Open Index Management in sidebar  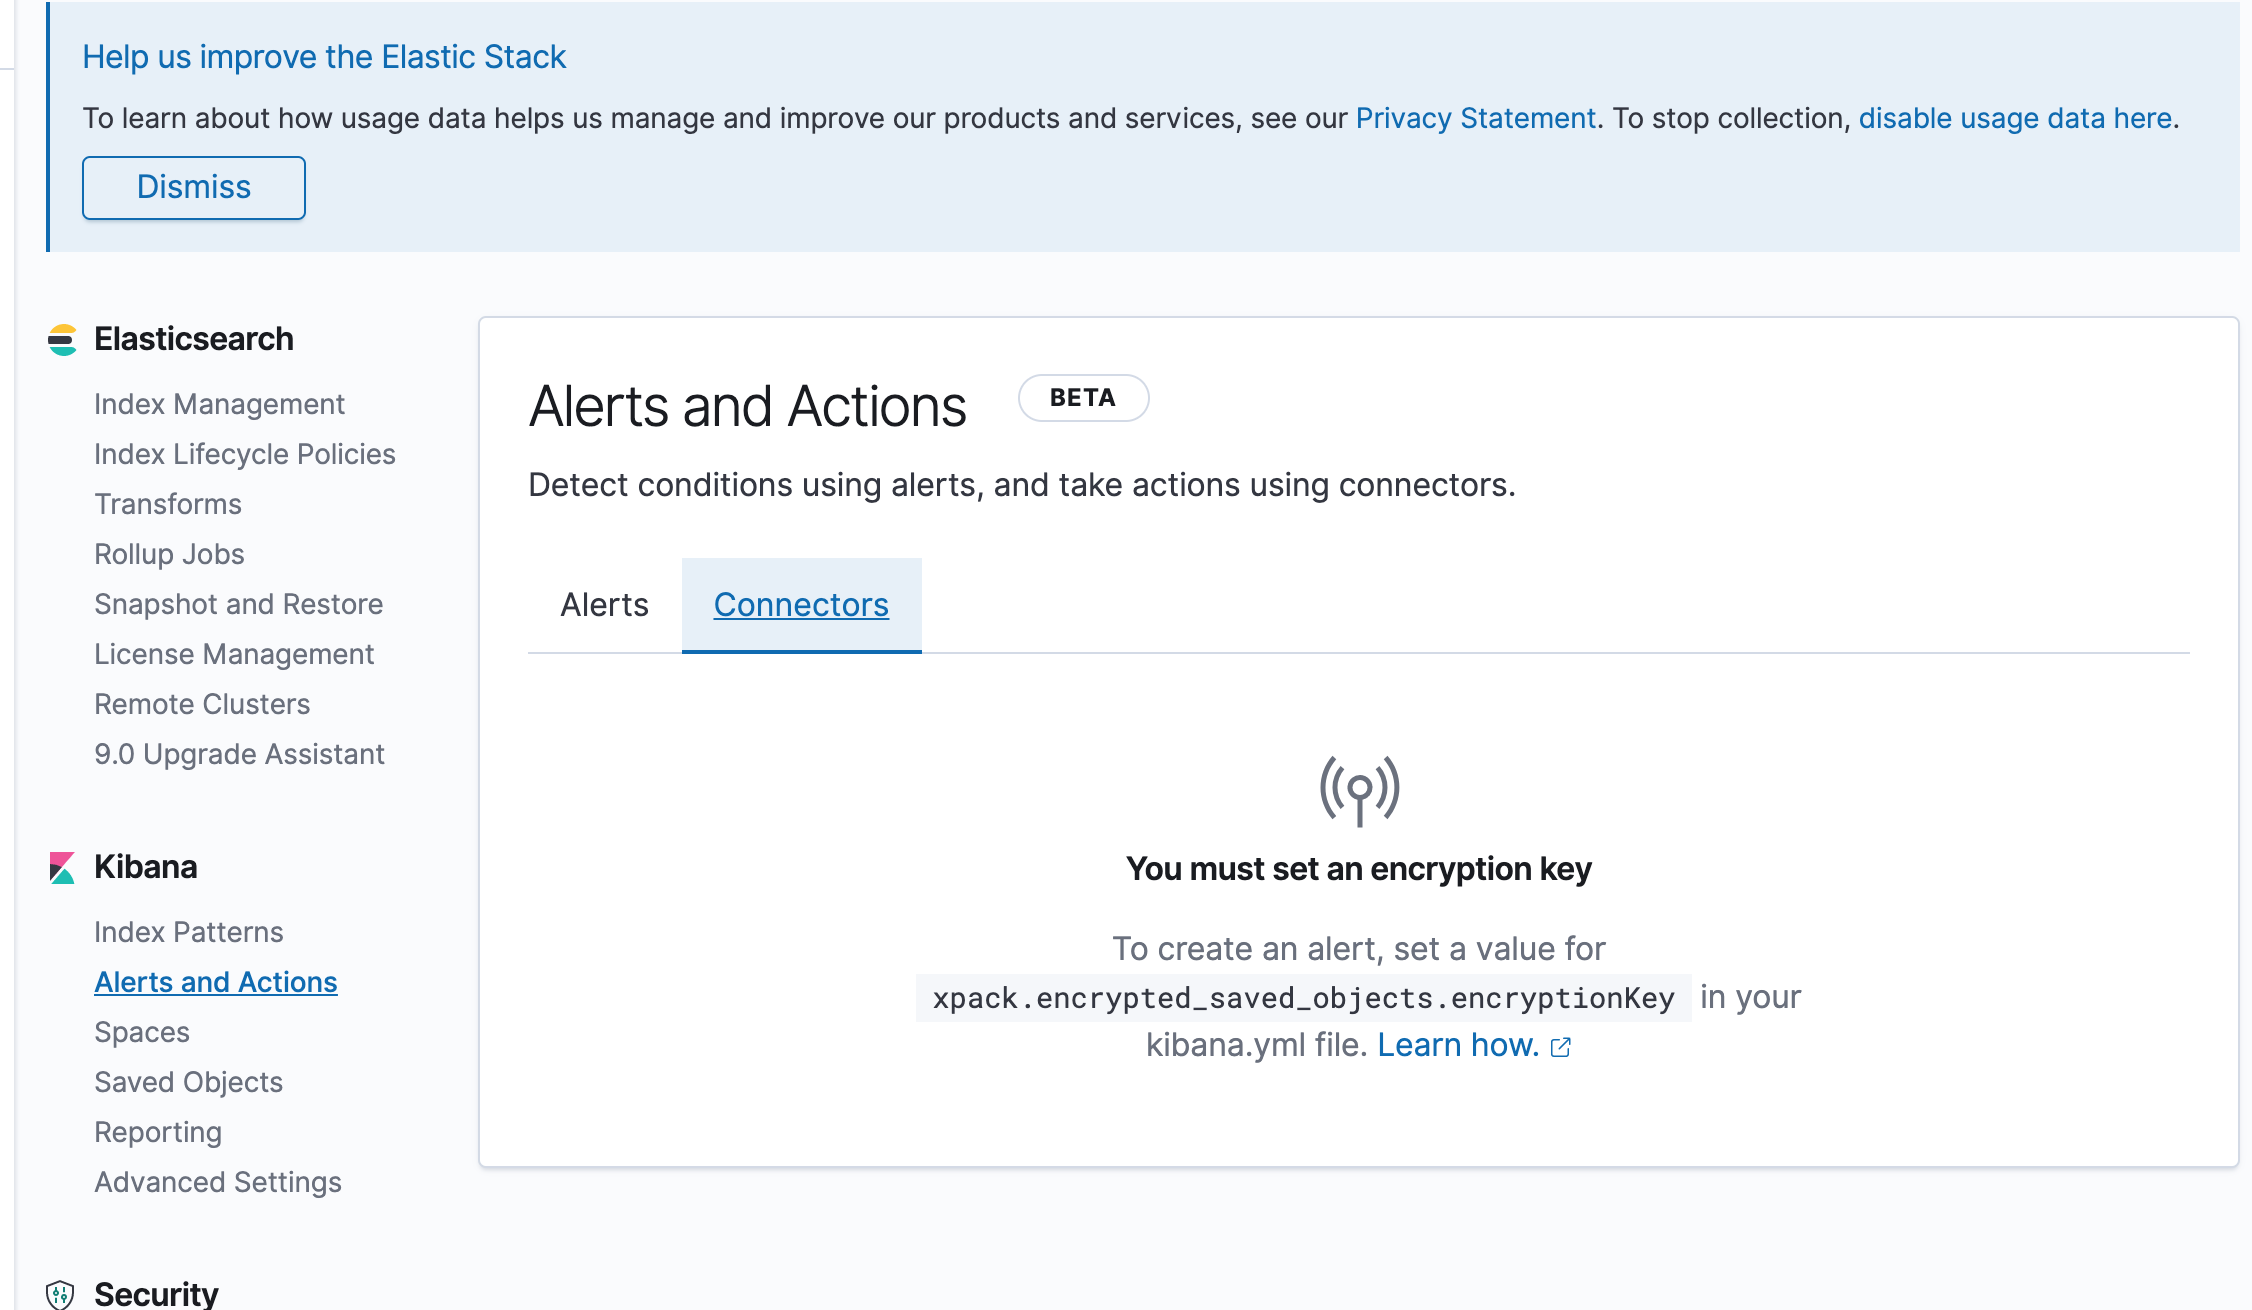(x=219, y=404)
